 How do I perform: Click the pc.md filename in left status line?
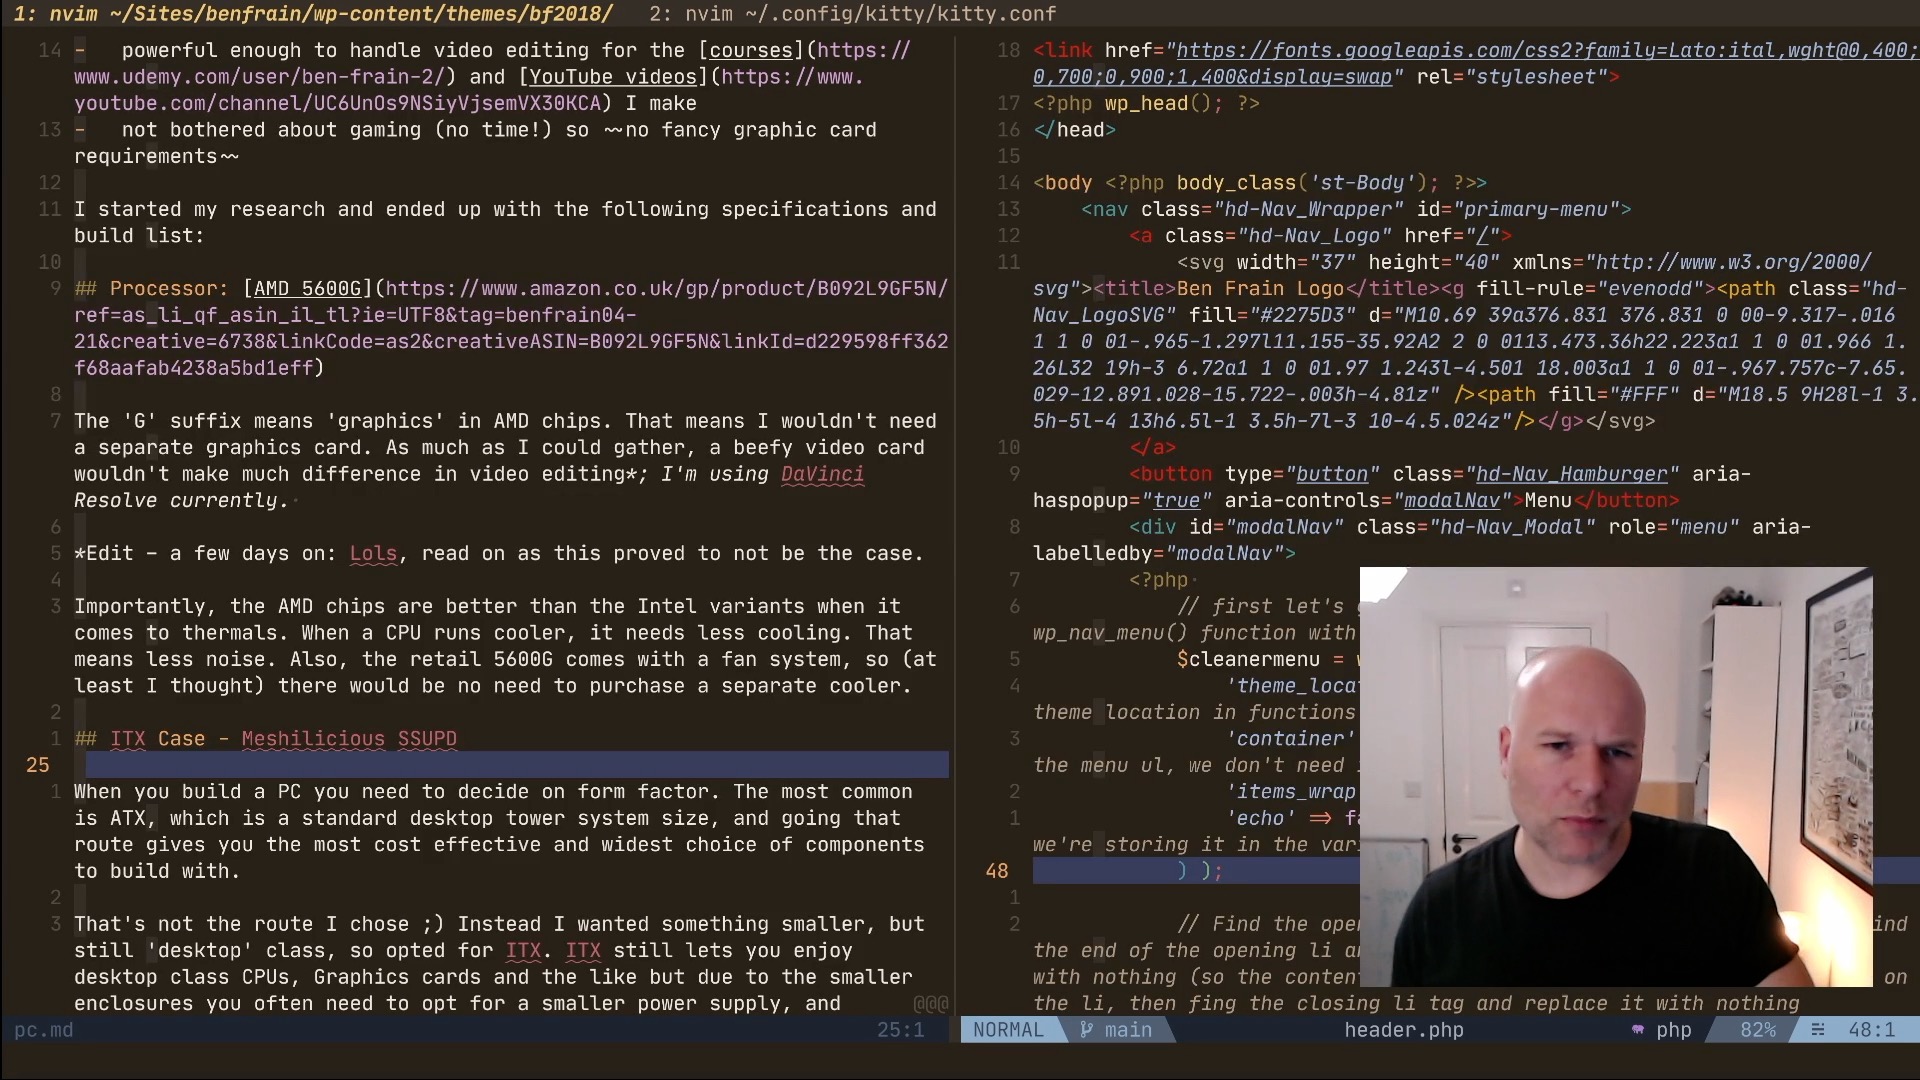coord(44,1030)
